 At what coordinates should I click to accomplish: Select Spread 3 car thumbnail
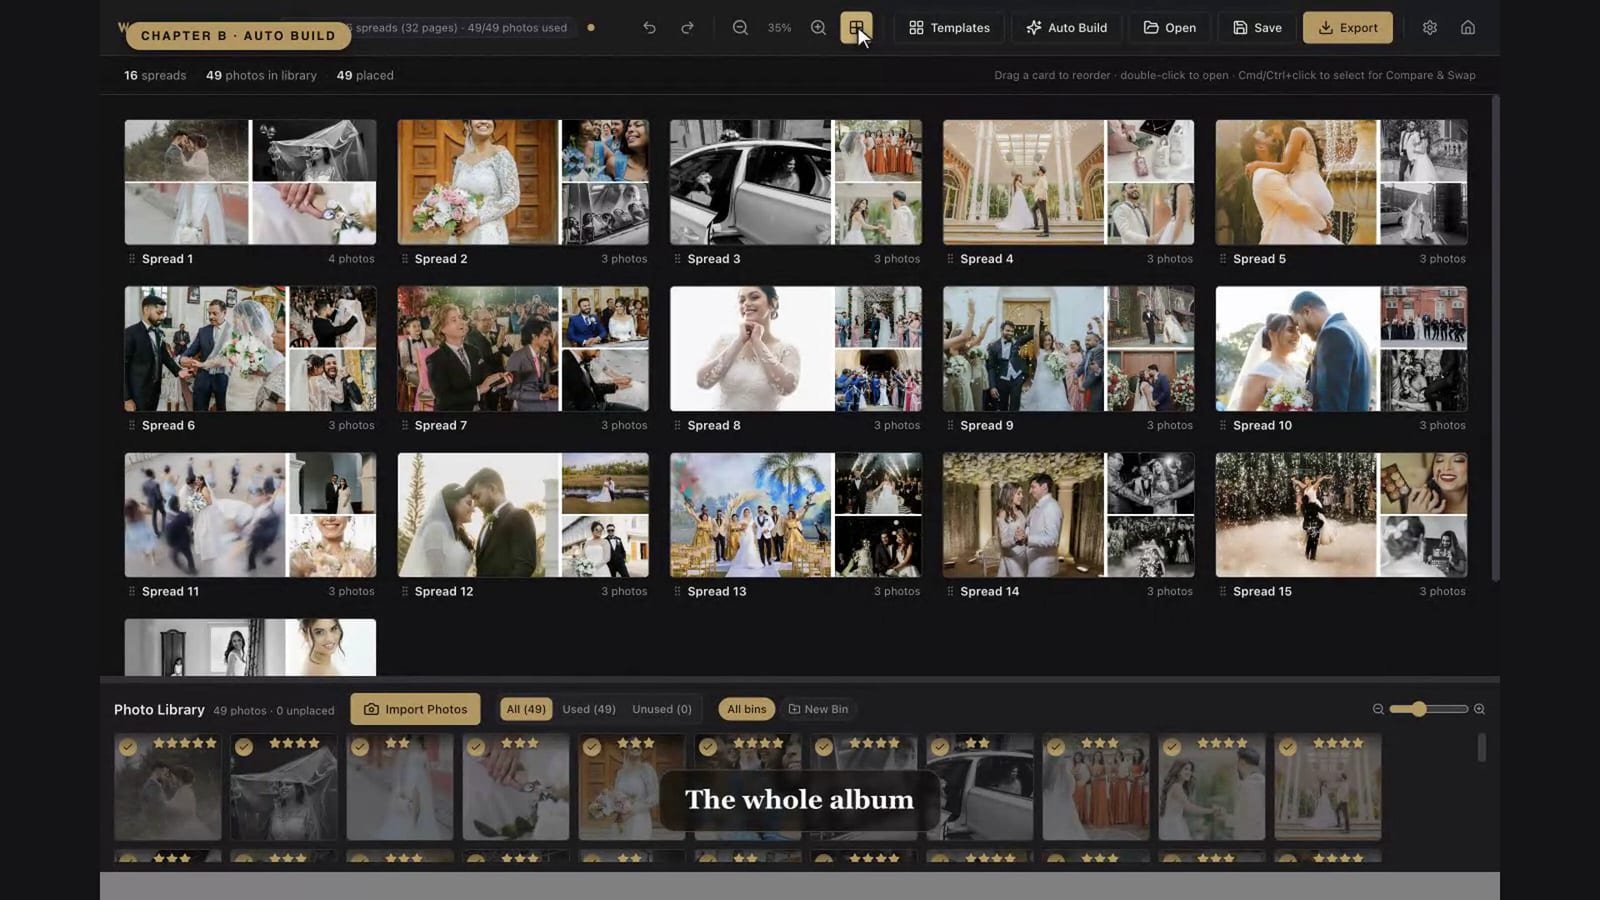750,182
